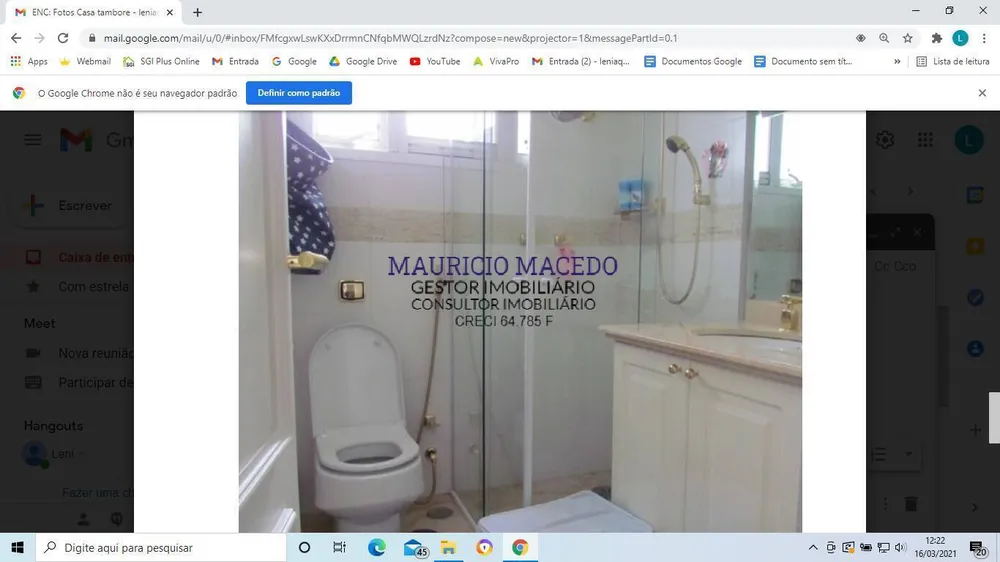The image size is (1000, 562).
Task: Open Cortana circle icon
Action: [x=304, y=547]
